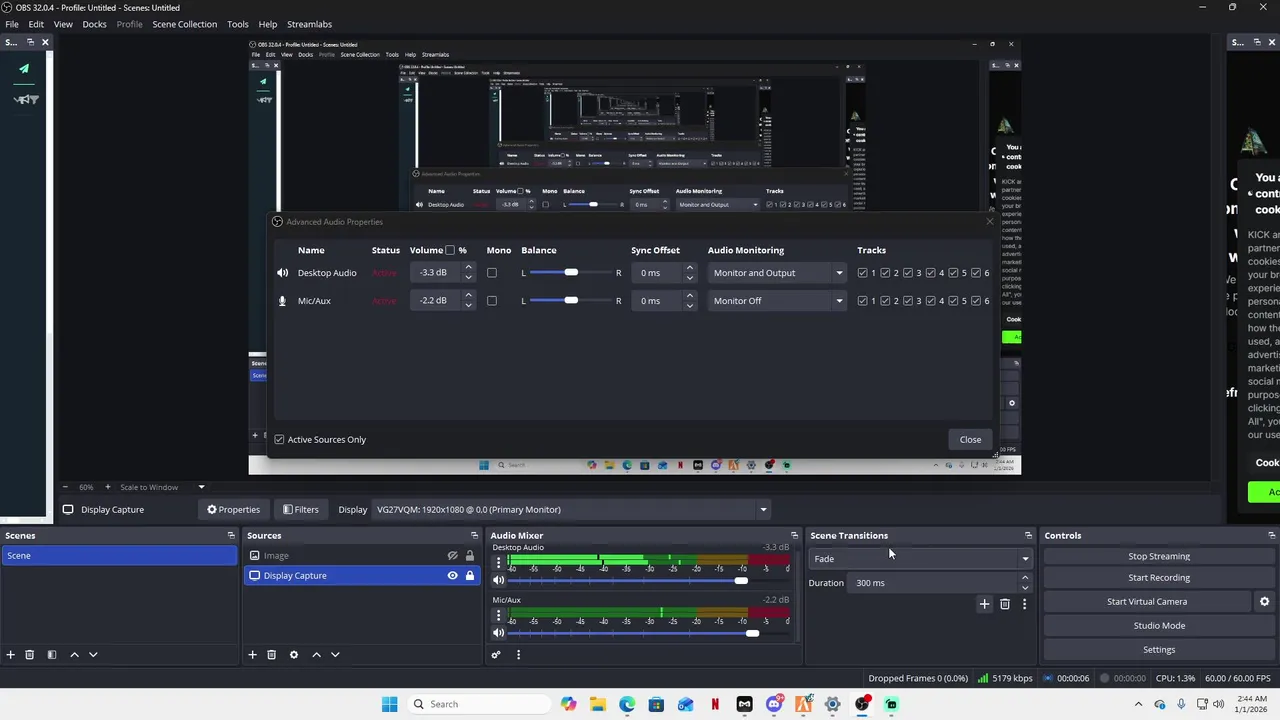Click the paper plane icon in Streamlabs dock

24,69
